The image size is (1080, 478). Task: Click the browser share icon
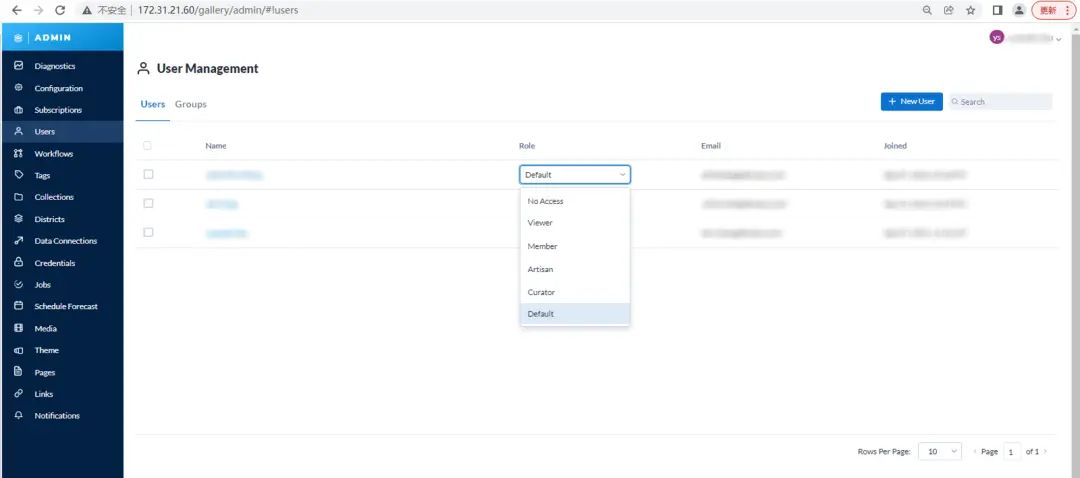[x=949, y=10]
